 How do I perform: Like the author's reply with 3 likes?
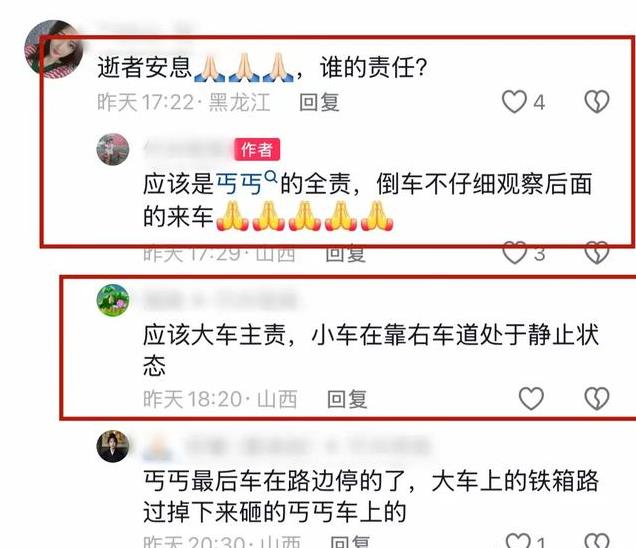(x=515, y=254)
